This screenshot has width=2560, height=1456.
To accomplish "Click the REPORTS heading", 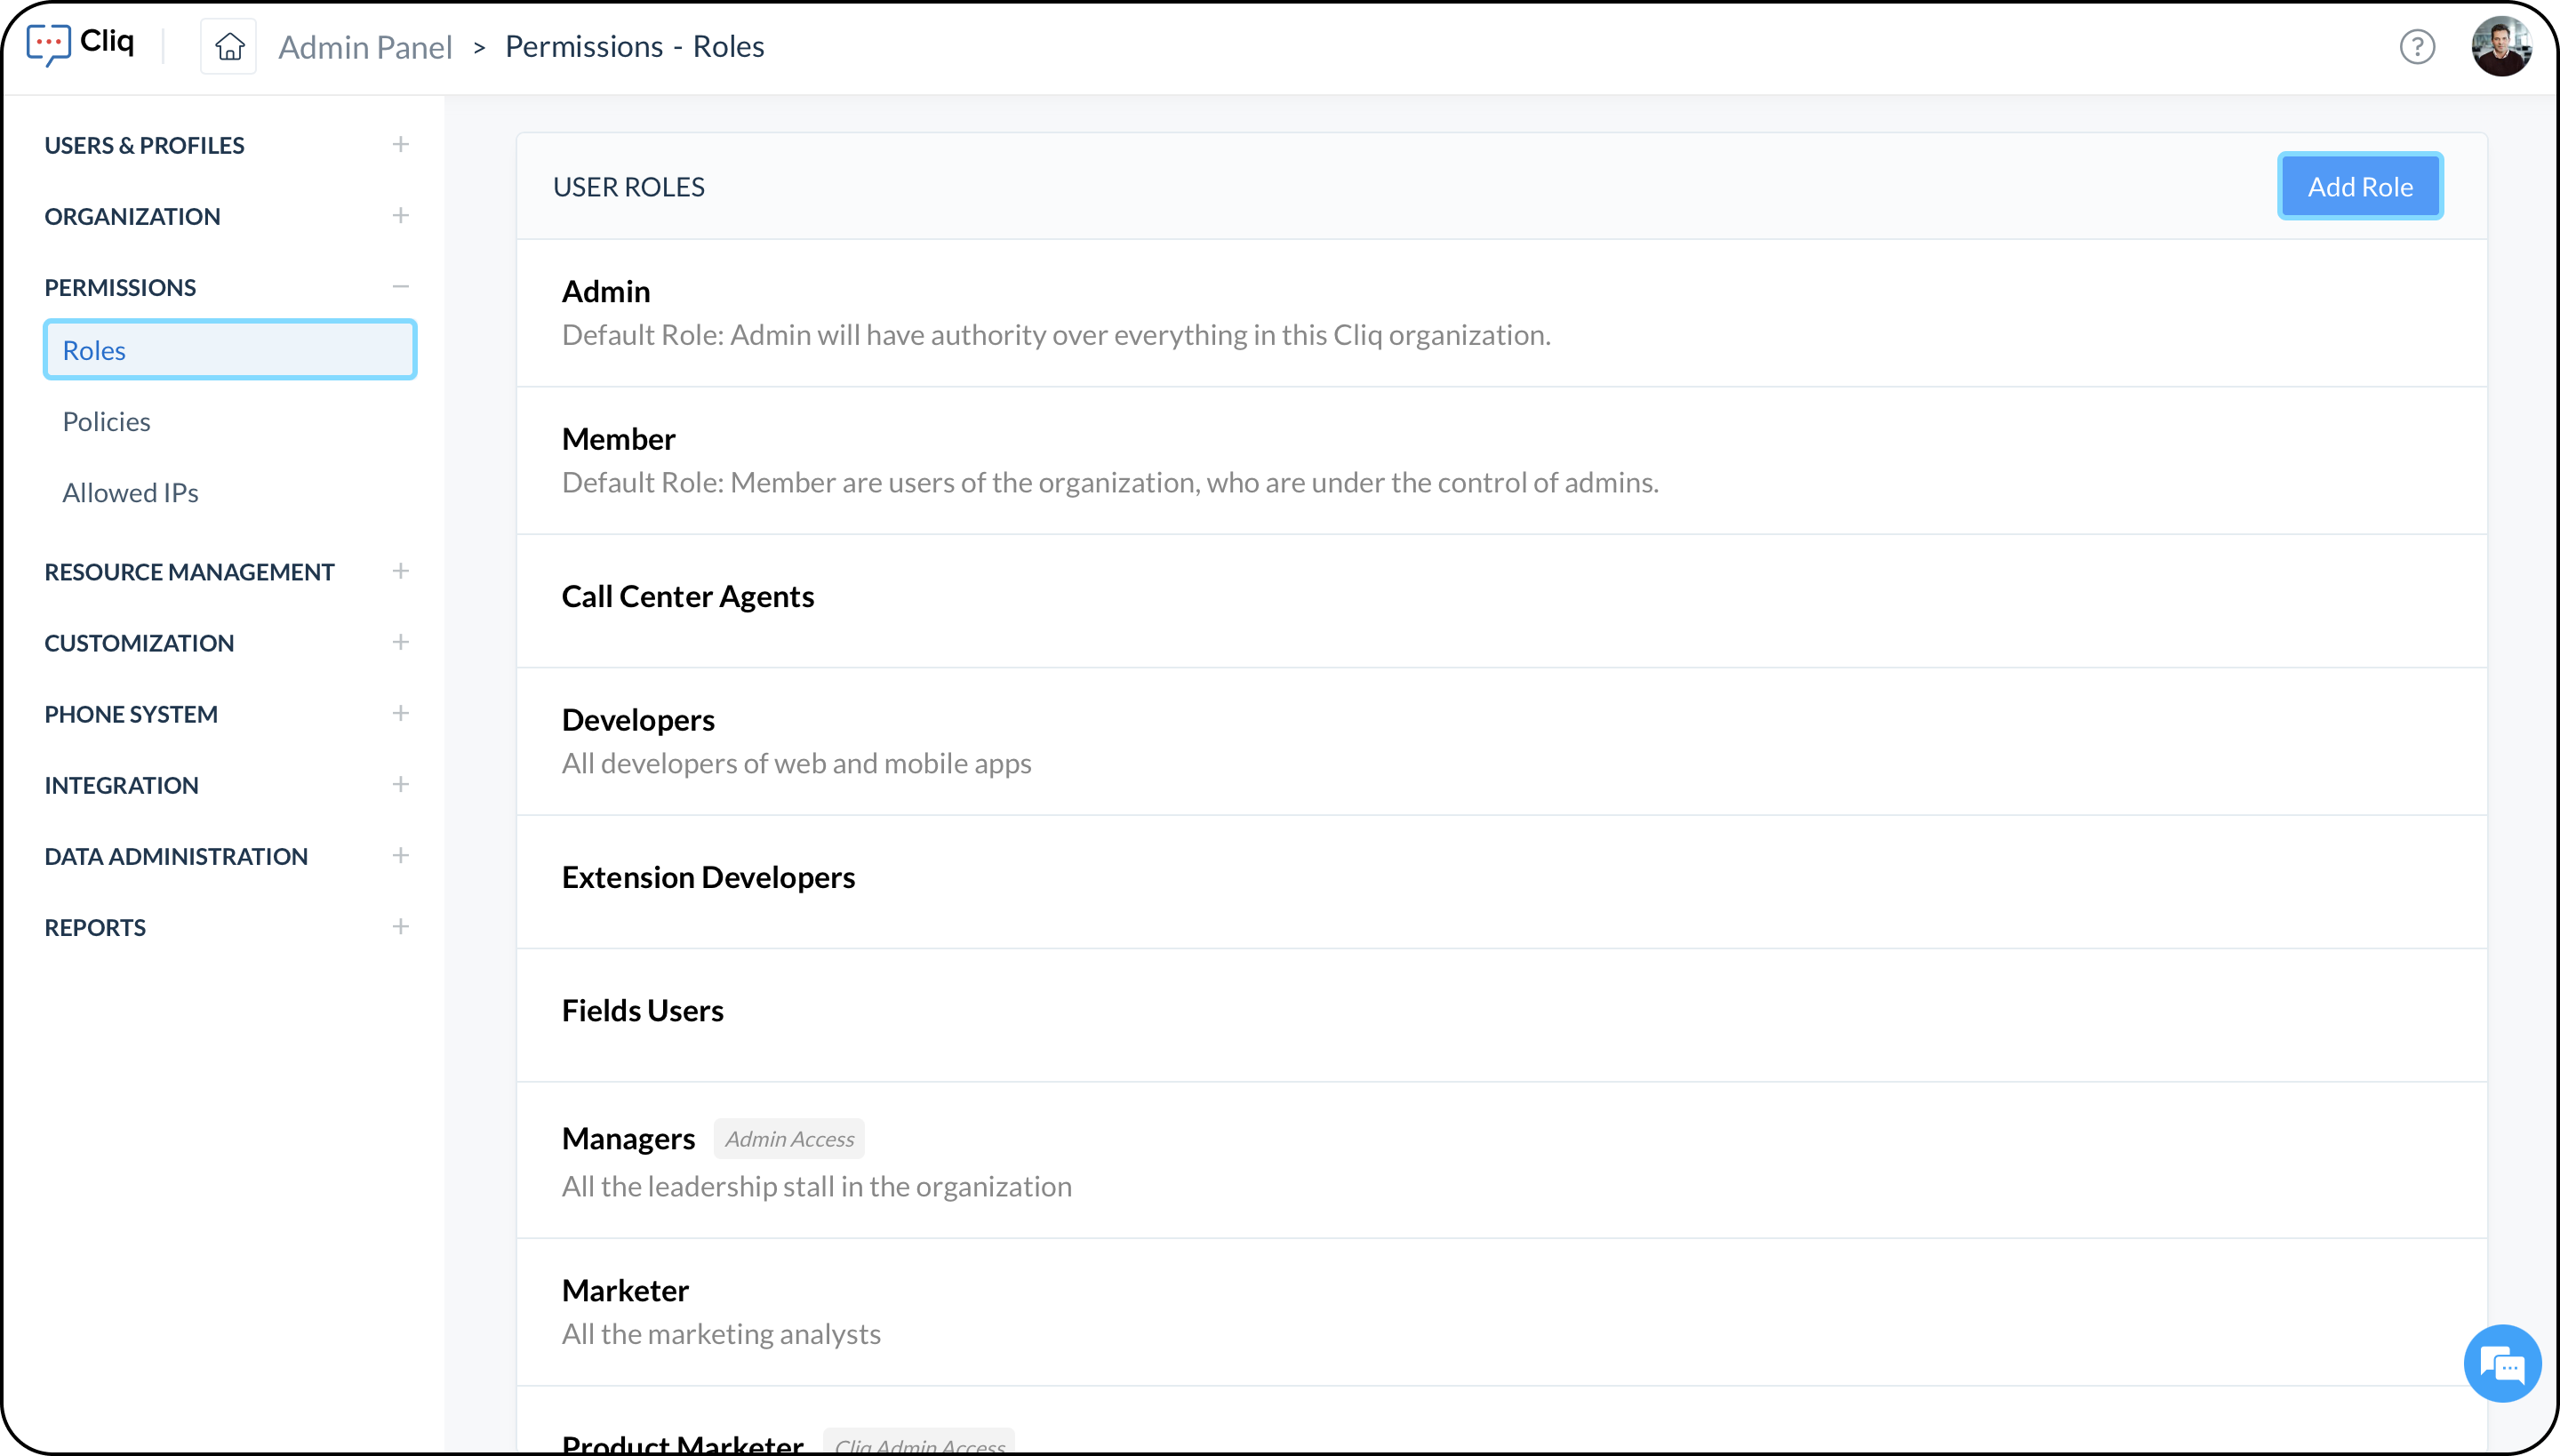I will click(95, 926).
